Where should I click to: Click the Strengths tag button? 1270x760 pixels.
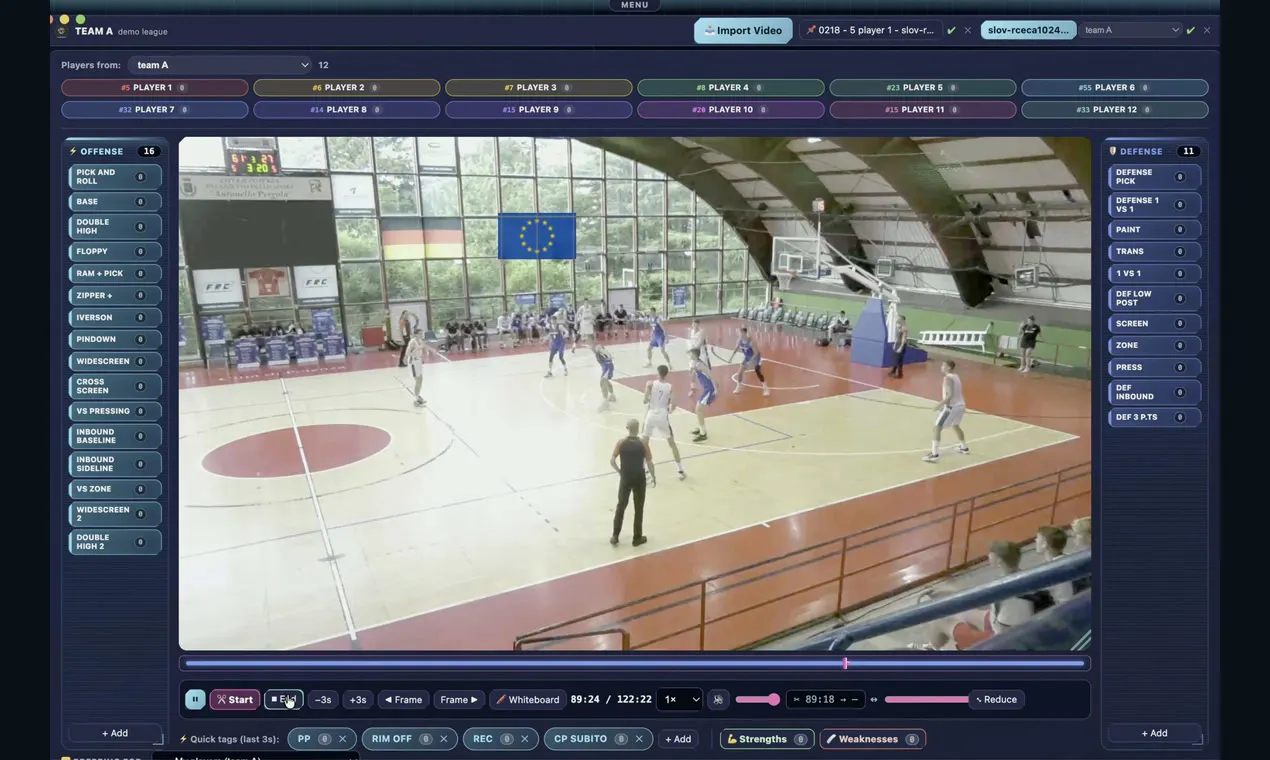click(x=766, y=739)
